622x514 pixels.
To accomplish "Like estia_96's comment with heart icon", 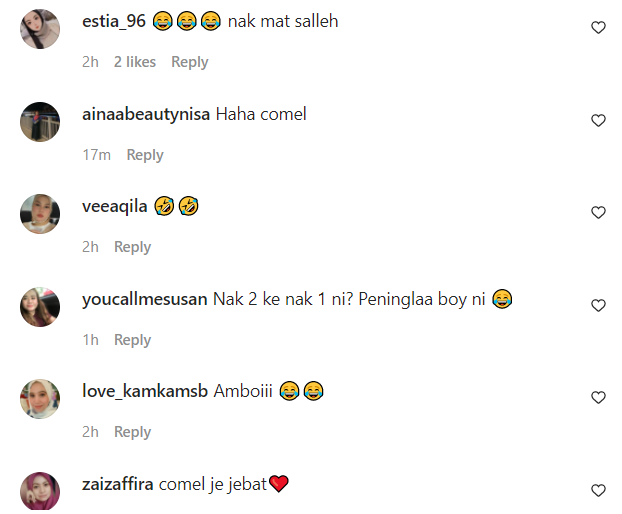I will pos(598,27).
